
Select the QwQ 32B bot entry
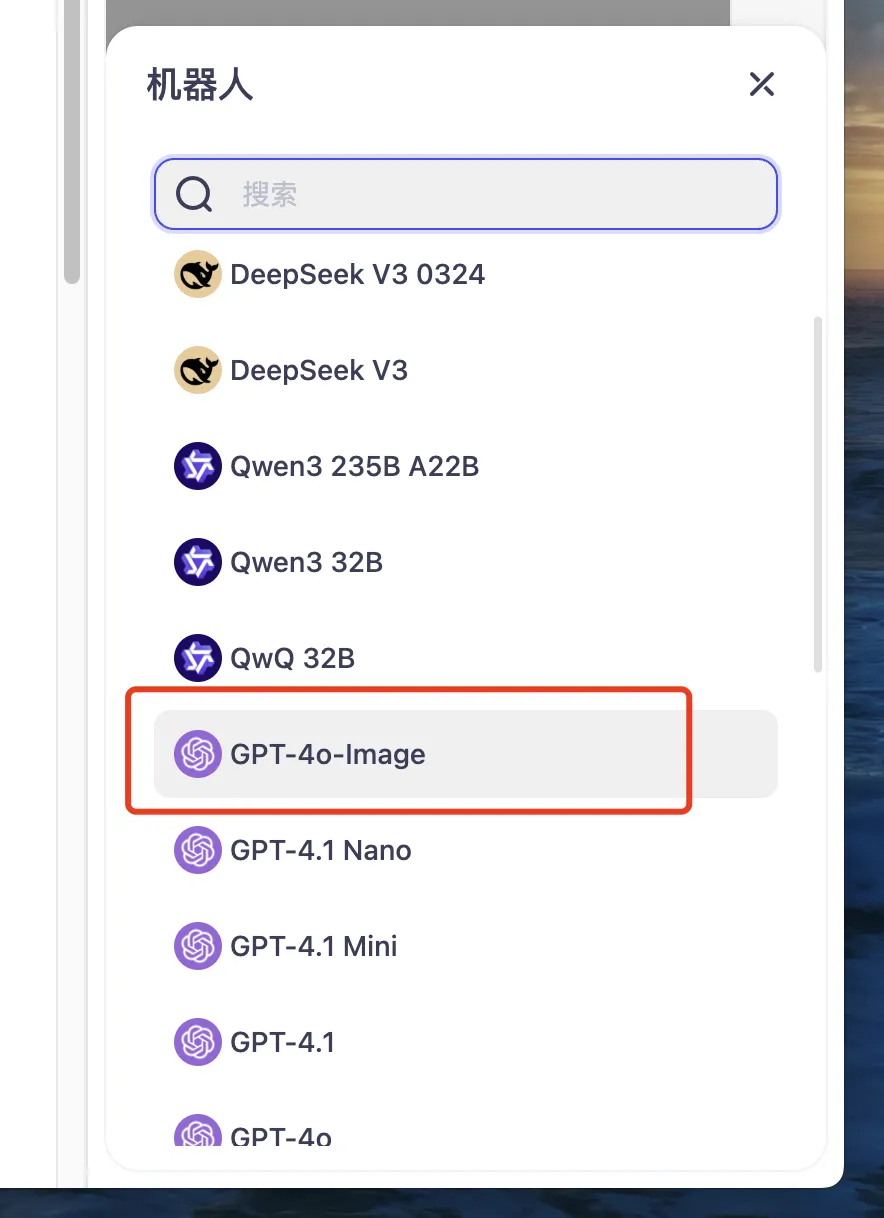coord(466,658)
